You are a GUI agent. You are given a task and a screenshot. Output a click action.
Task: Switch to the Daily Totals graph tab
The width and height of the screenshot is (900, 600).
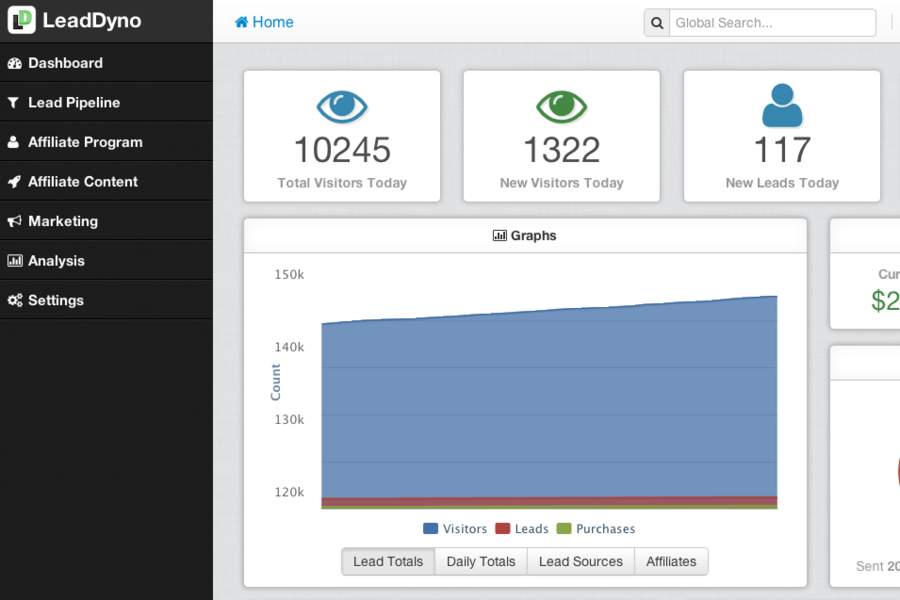click(x=481, y=562)
